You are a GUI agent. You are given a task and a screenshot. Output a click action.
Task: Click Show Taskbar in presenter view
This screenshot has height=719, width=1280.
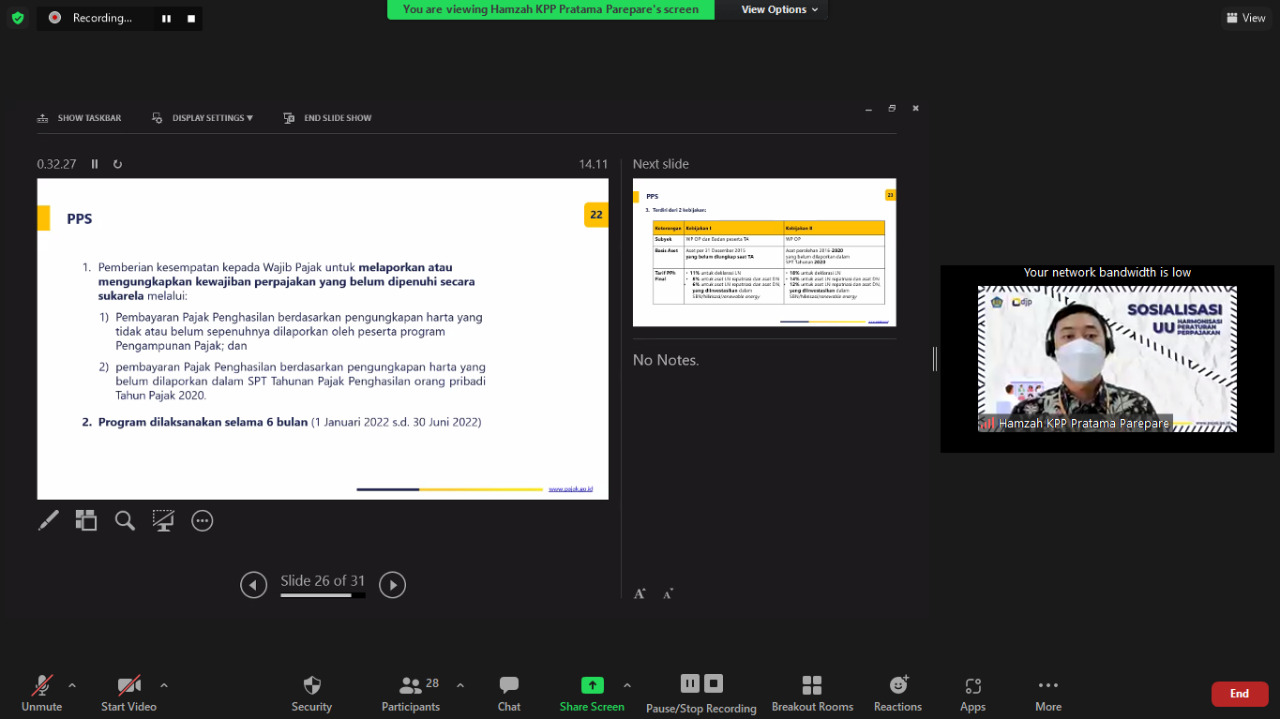79,118
